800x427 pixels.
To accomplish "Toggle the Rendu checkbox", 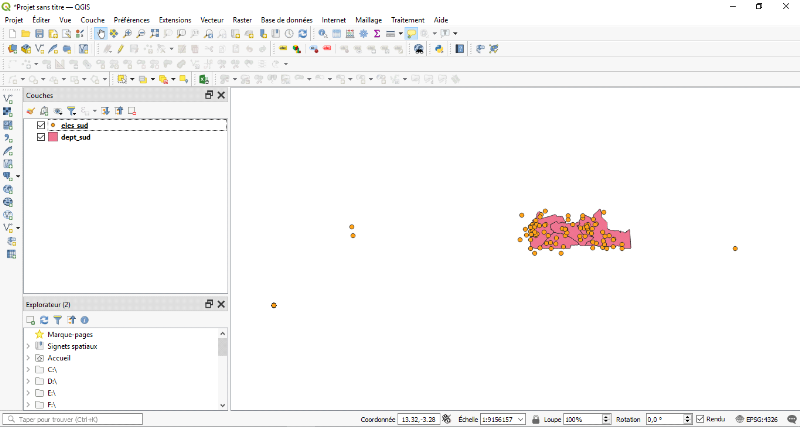I will click(700, 419).
